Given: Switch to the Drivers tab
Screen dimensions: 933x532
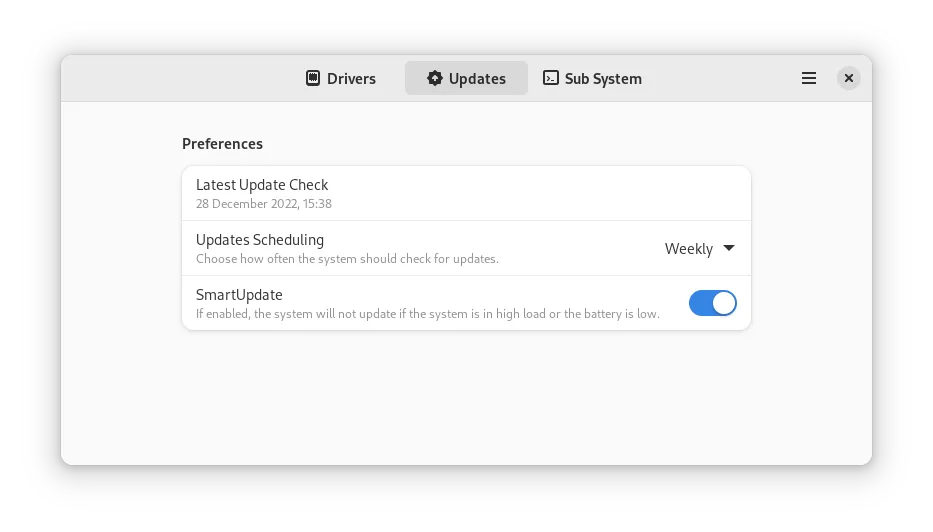Looking at the screenshot, I should click(x=341, y=78).
